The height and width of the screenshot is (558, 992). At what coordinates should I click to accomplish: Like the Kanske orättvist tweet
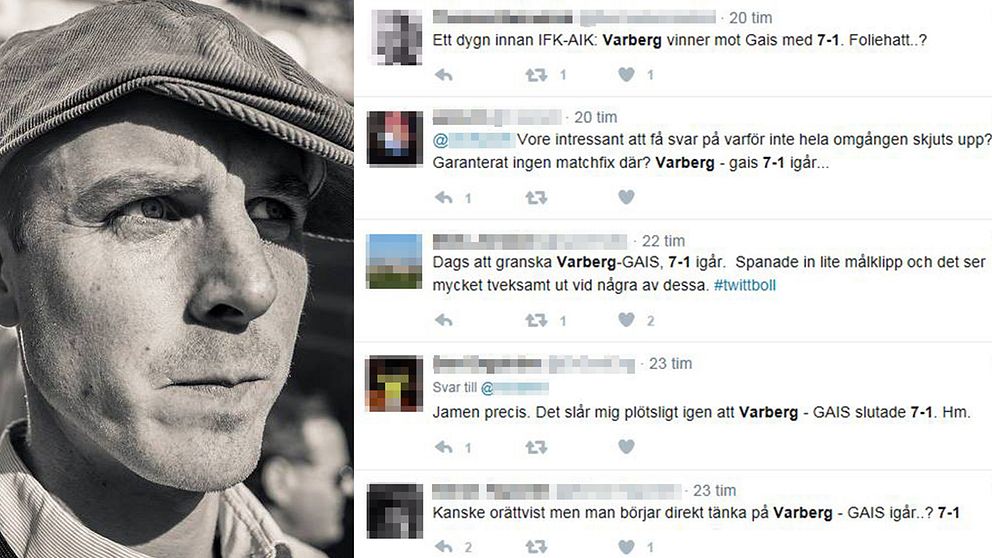[x=626, y=547]
